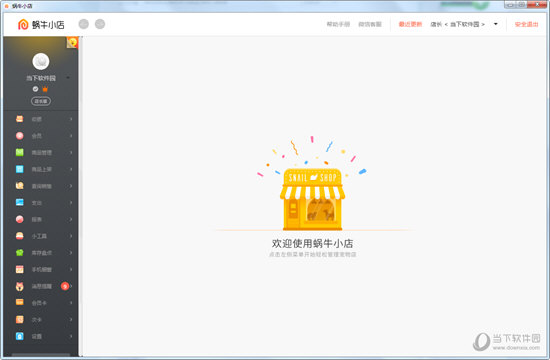Select the snail icon in sidebar
550x360 pixels.
[20, 186]
